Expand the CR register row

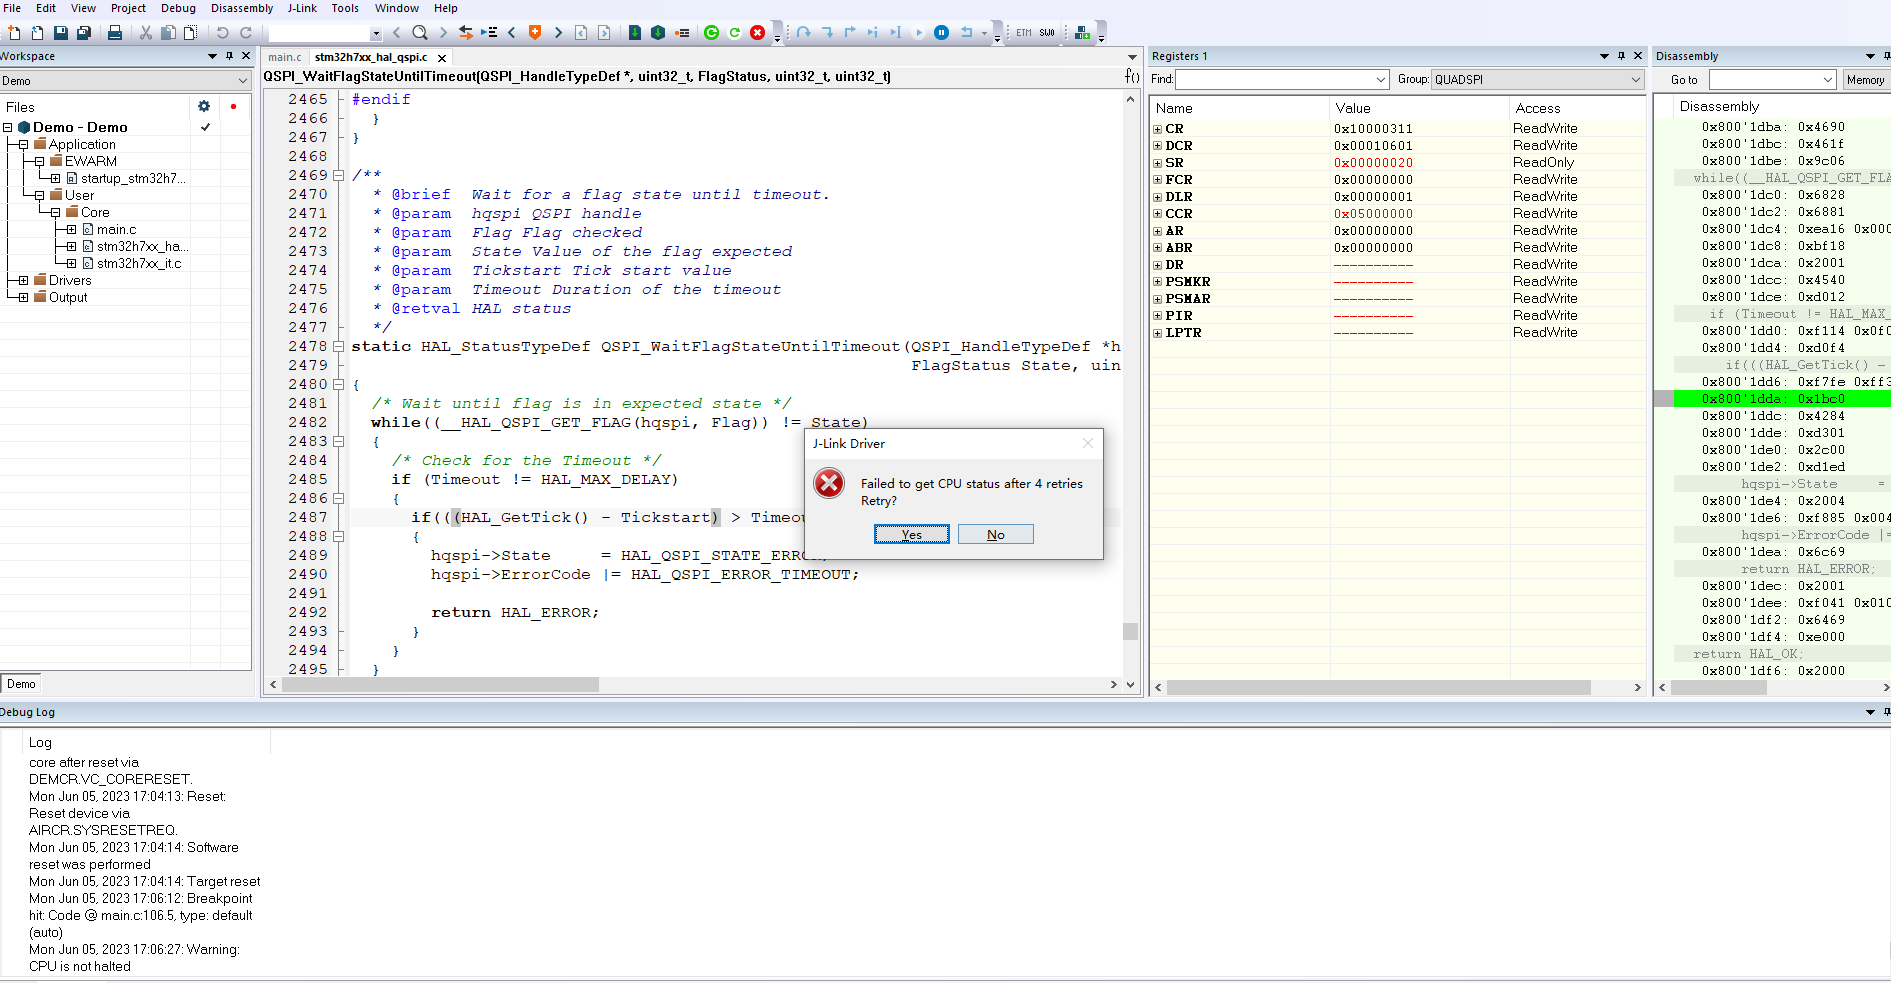(x=1158, y=129)
